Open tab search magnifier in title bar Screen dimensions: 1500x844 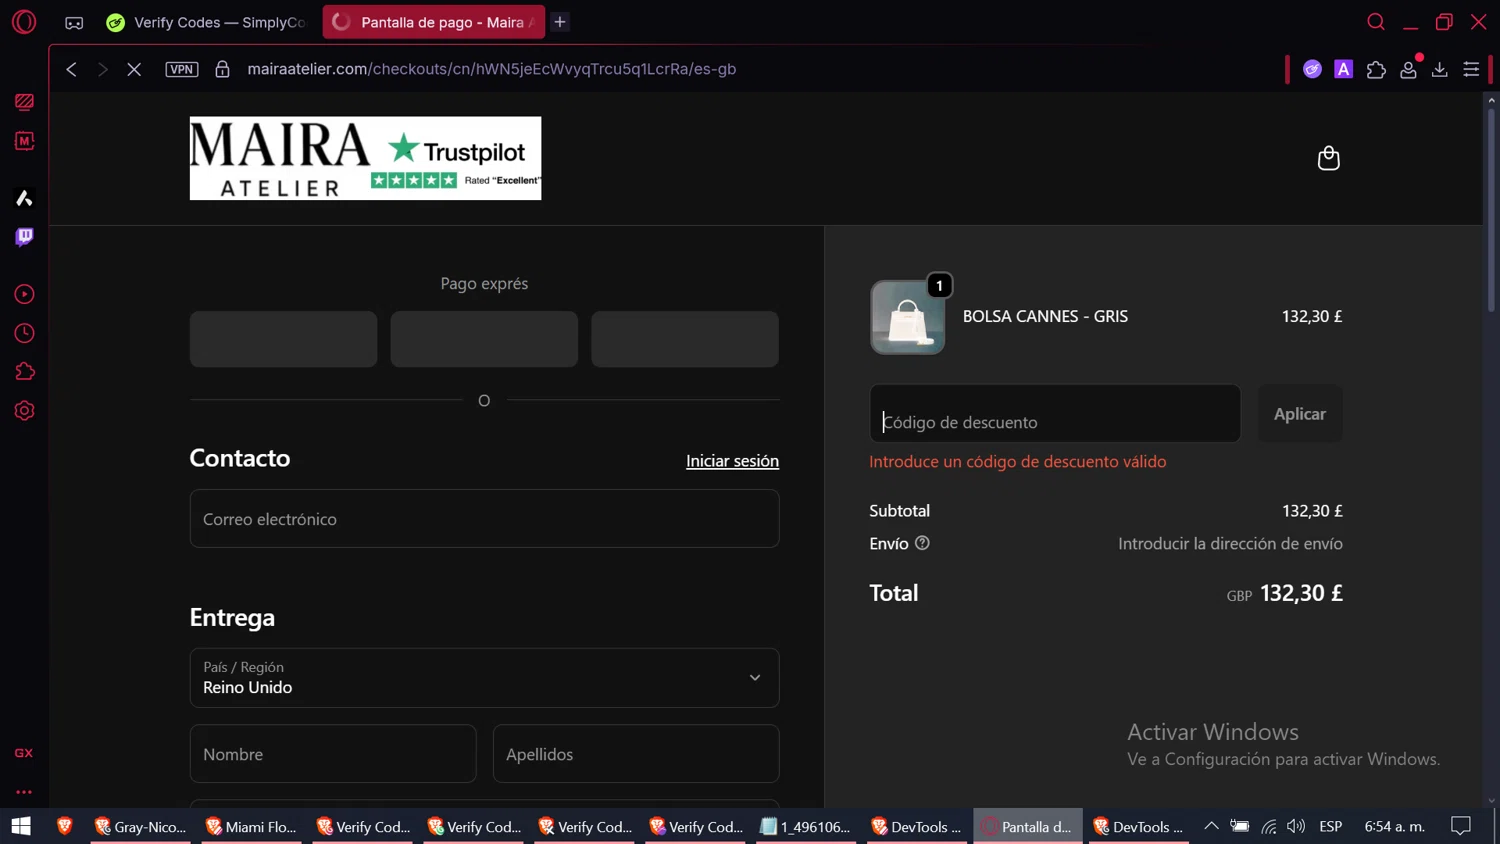pos(1376,21)
